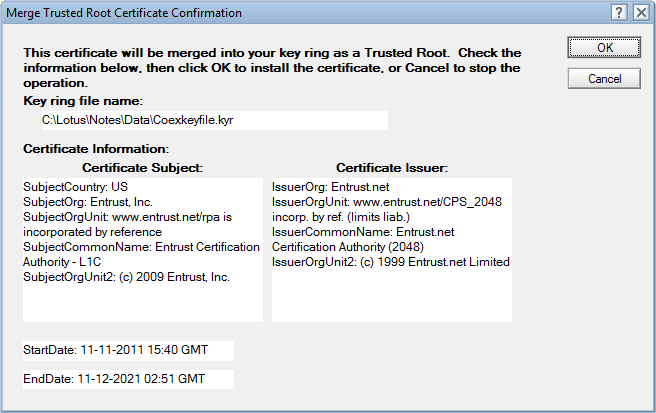The image size is (656, 413).
Task: Click the StartDate field
Action: pyautogui.click(x=128, y=350)
